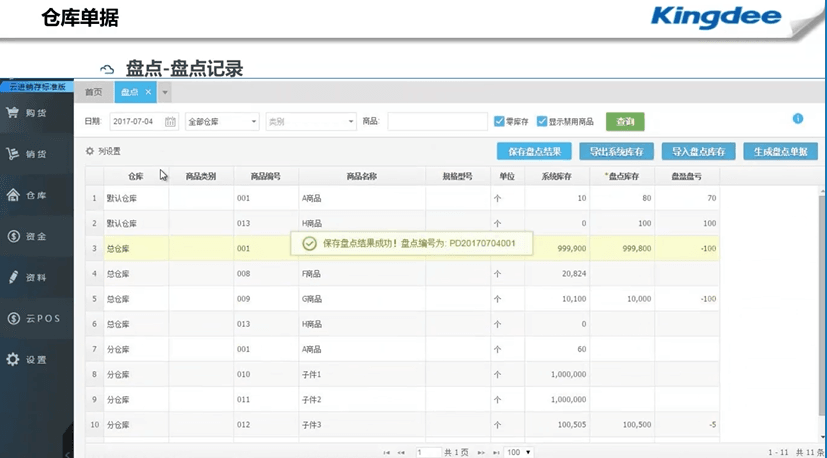Click the 盘点库存 column header
The image size is (827, 458).
tap(622, 177)
